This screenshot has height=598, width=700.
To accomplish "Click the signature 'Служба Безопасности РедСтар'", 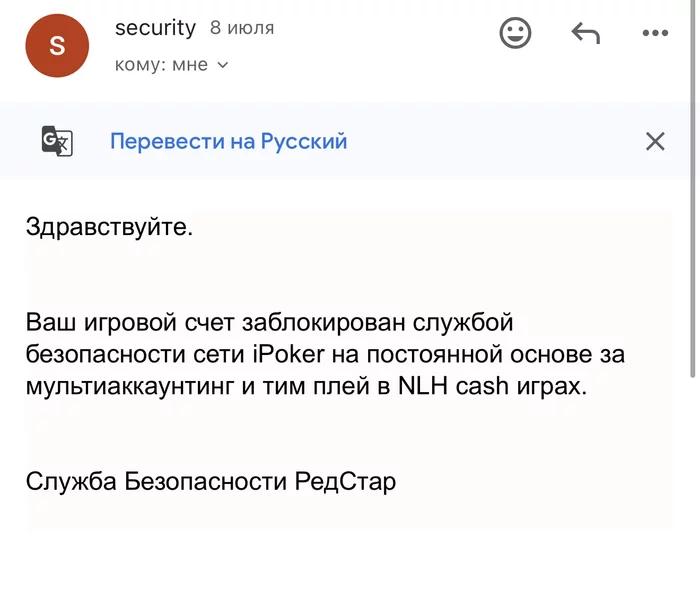I will (211, 482).
